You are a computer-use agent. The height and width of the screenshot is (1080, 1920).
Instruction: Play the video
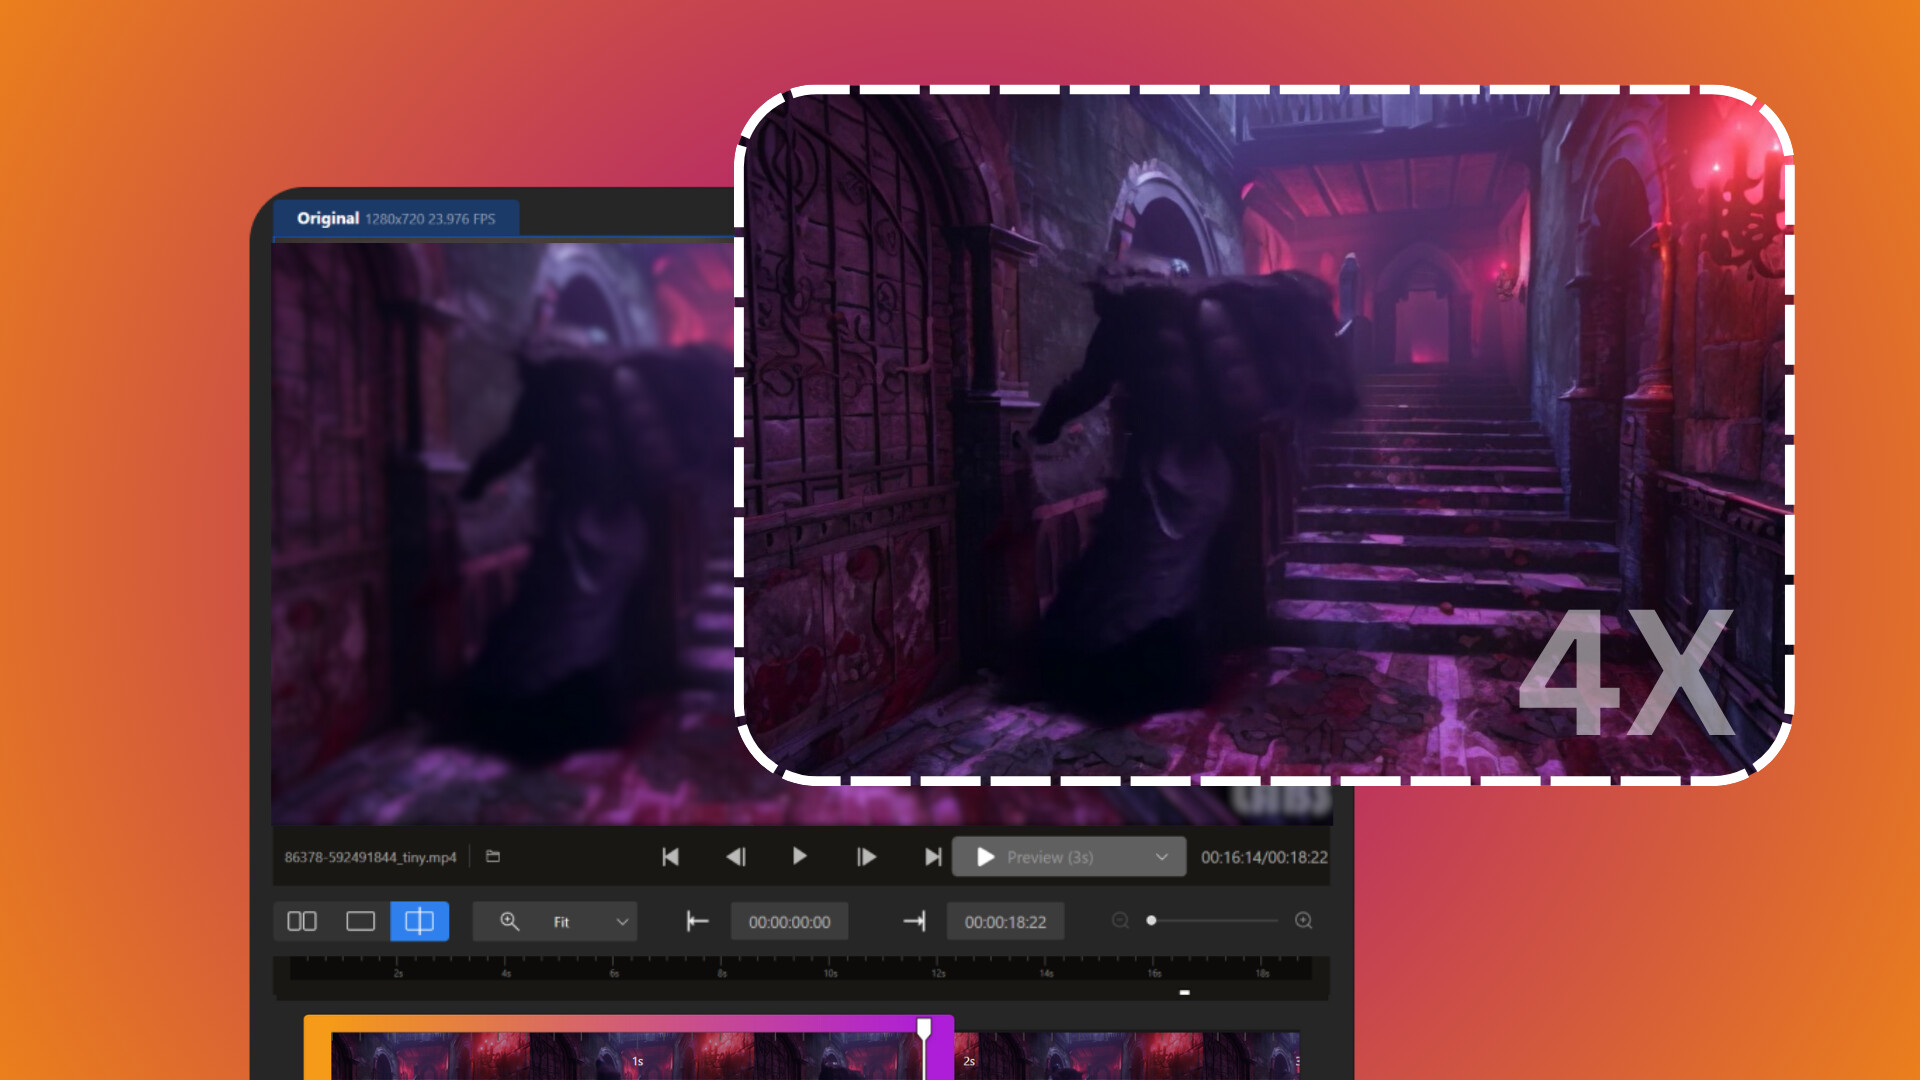(x=799, y=857)
